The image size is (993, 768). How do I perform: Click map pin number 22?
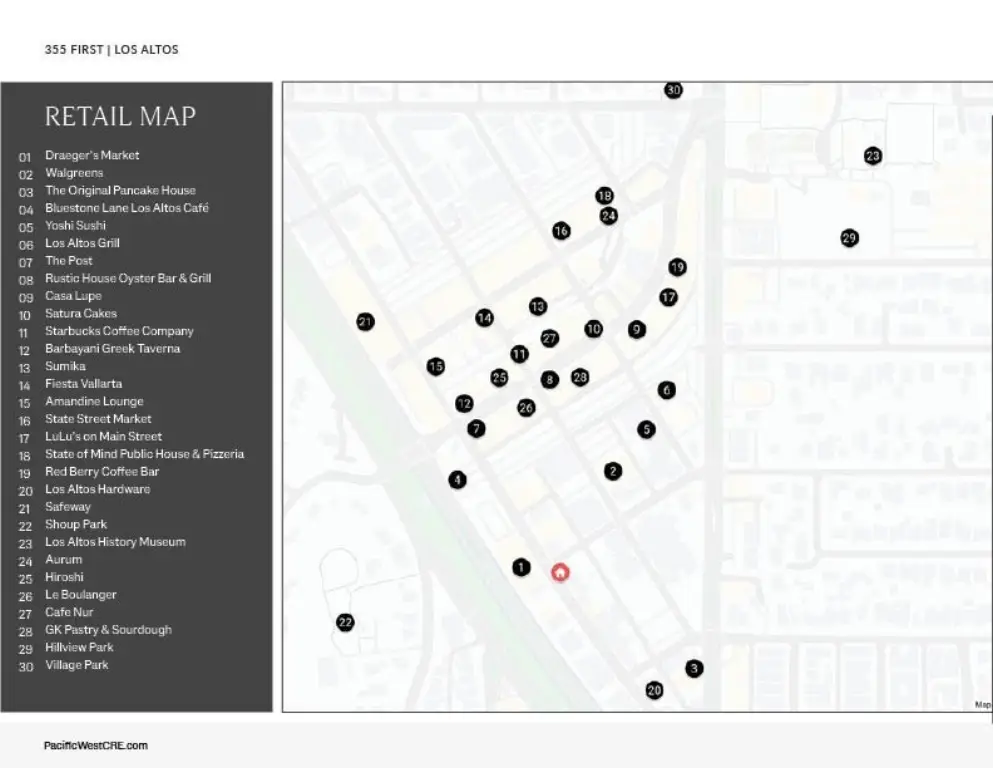[x=345, y=623]
